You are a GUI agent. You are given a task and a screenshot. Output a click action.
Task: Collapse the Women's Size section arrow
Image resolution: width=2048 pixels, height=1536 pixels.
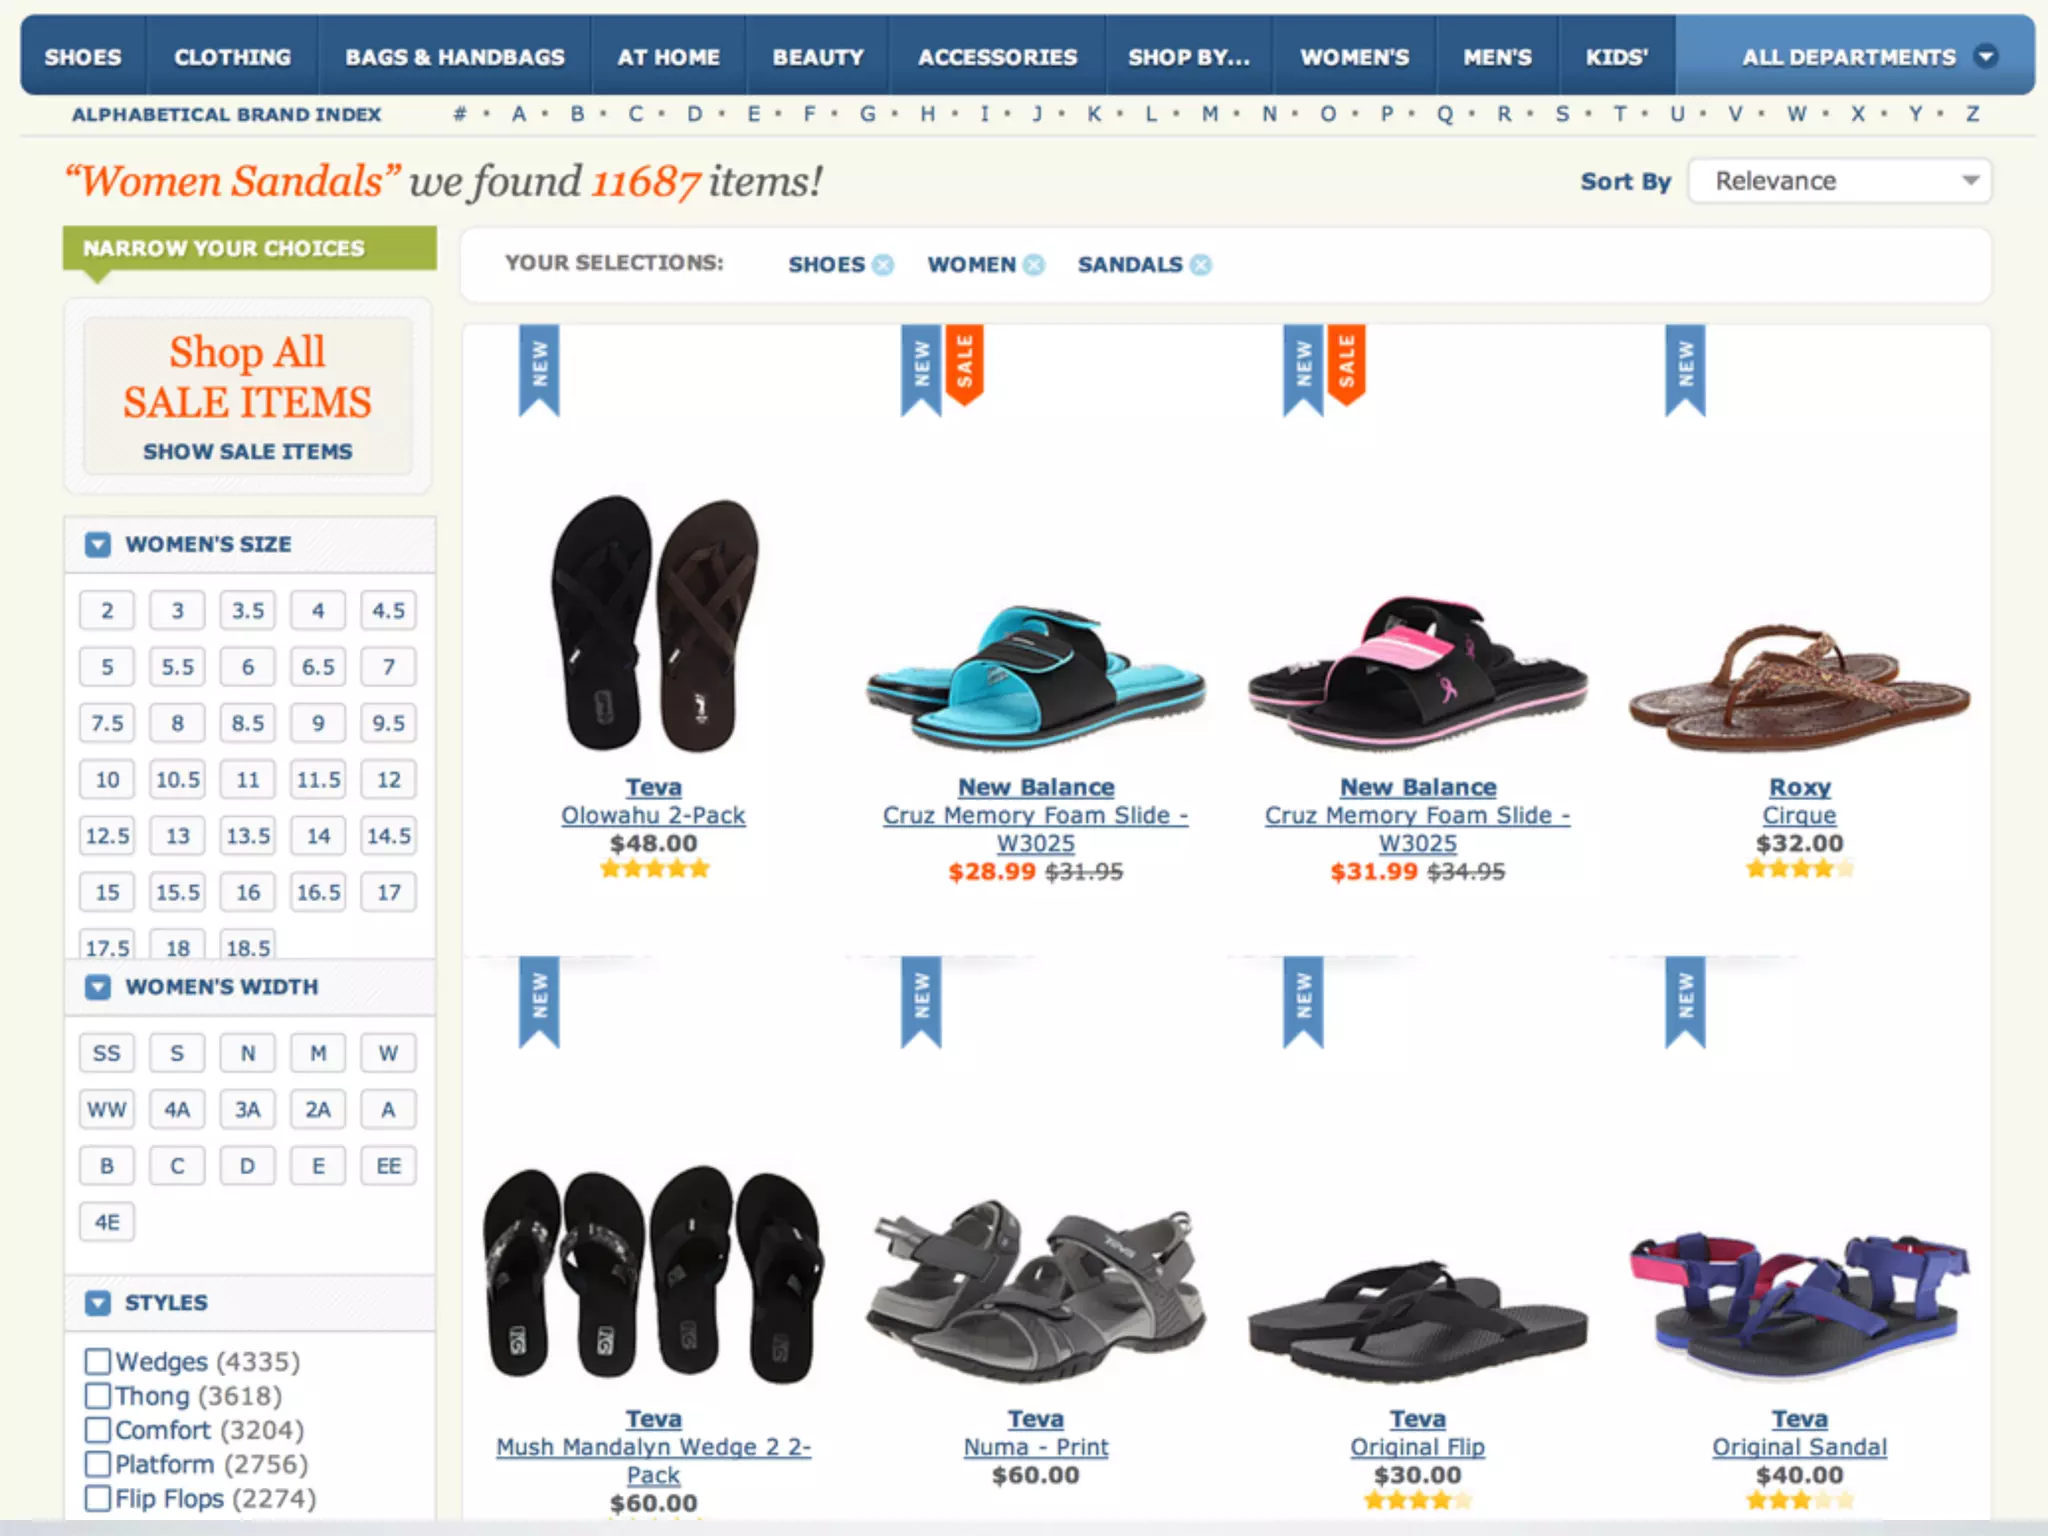point(98,544)
